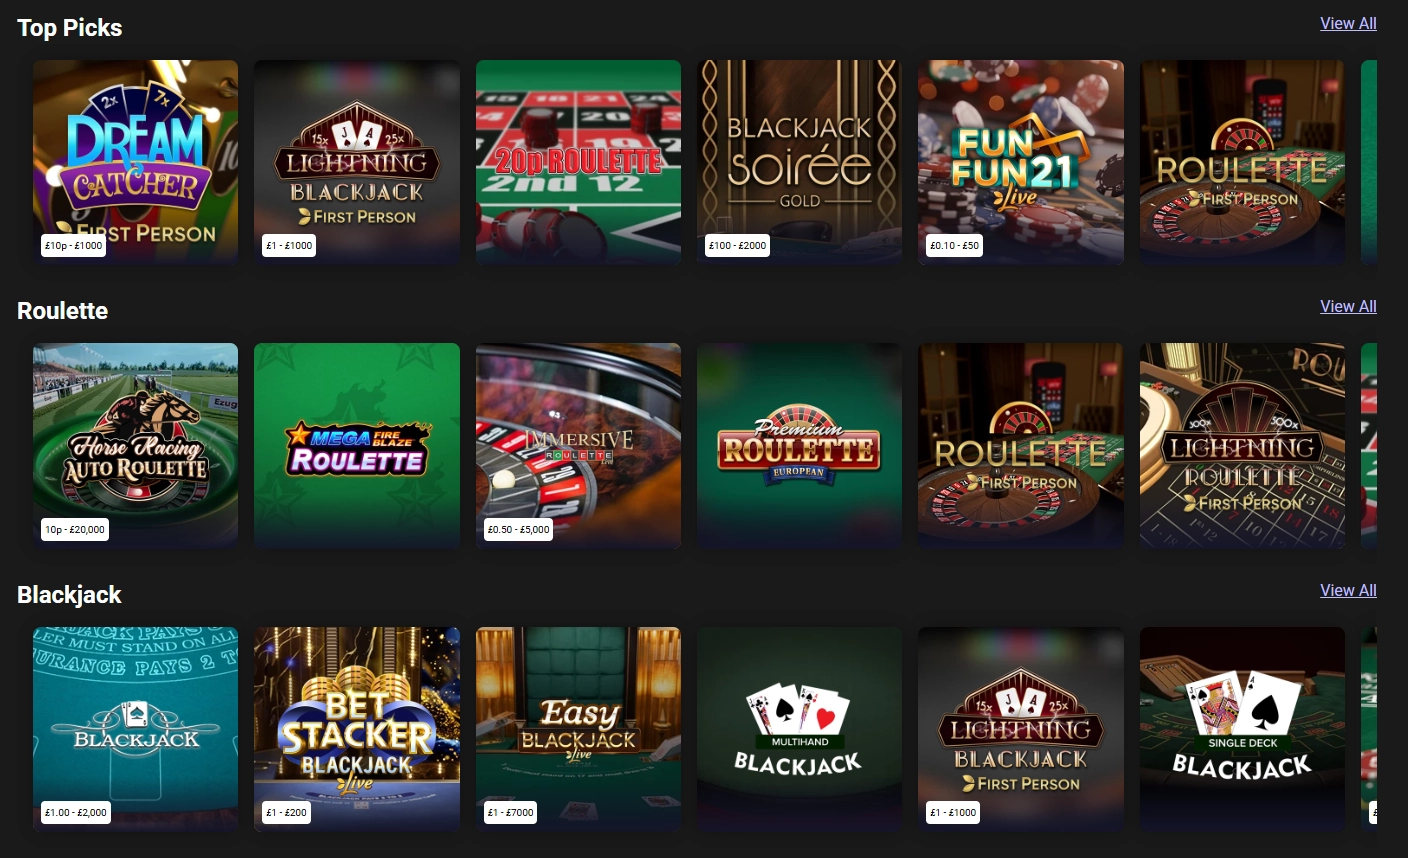
Task: Open Horse Racing Auto Roulette tile
Action: [x=136, y=446]
